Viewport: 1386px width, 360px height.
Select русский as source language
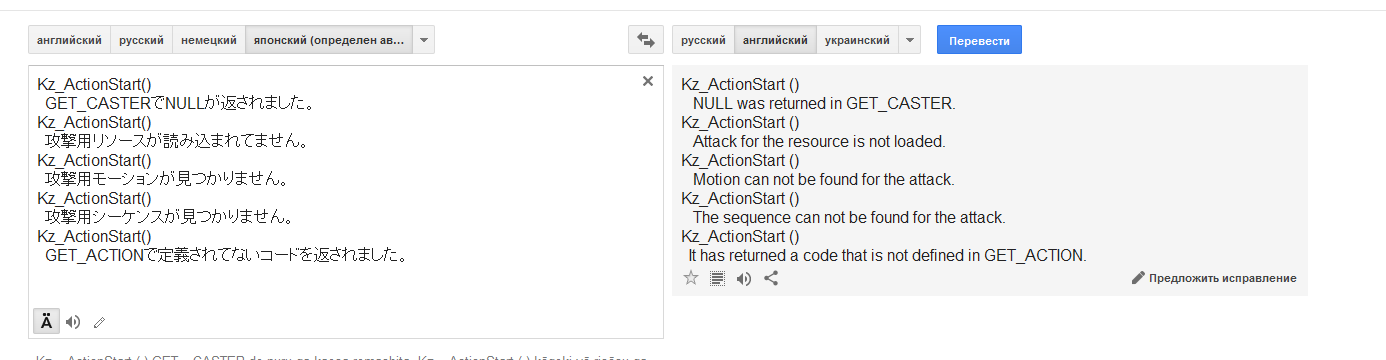[141, 40]
